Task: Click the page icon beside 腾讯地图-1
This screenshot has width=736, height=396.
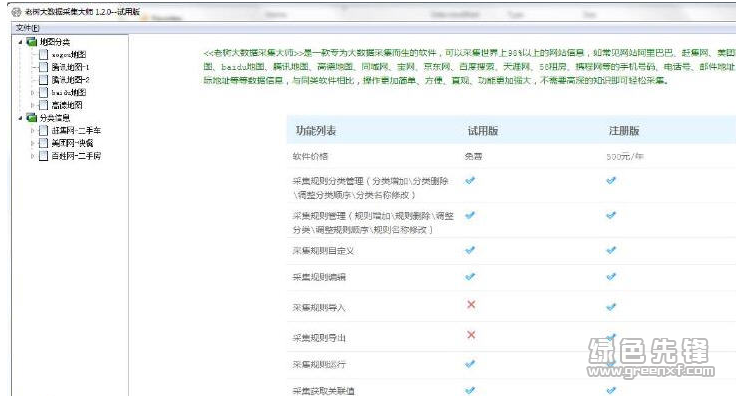Action: [x=44, y=67]
